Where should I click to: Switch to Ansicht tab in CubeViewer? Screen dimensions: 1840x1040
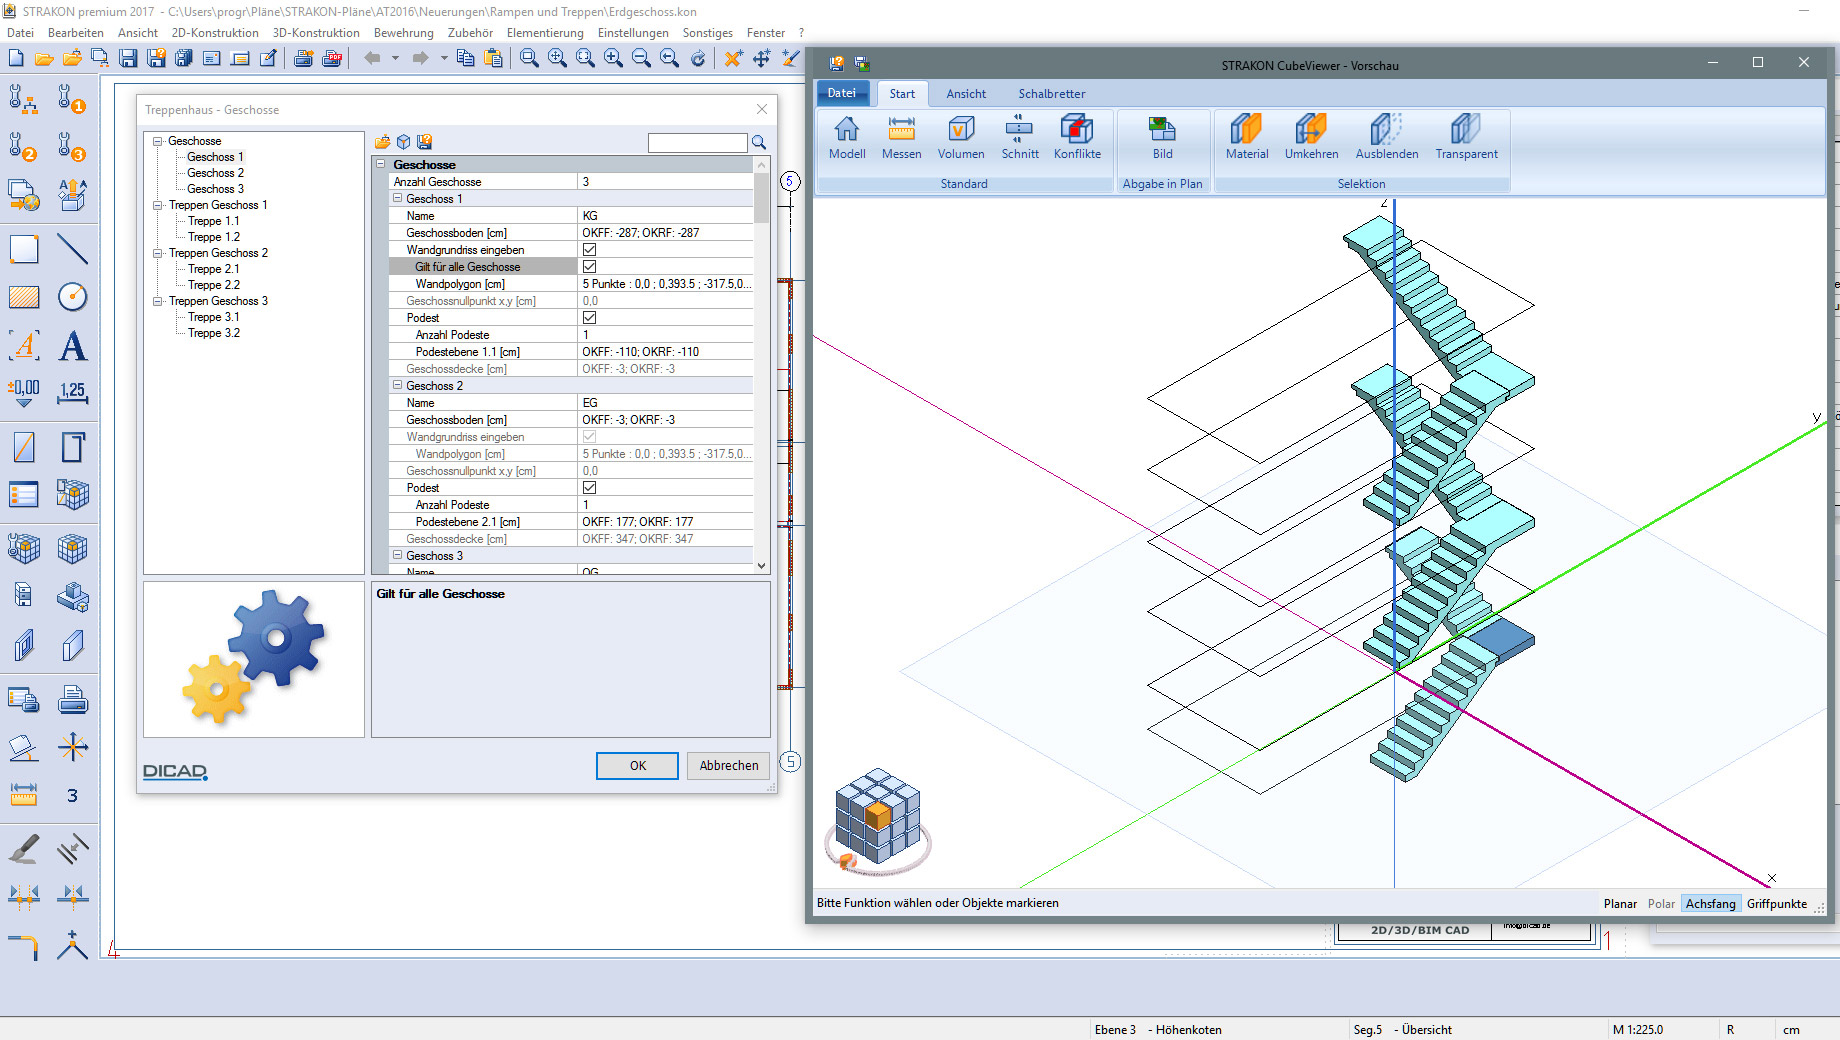pyautogui.click(x=966, y=94)
